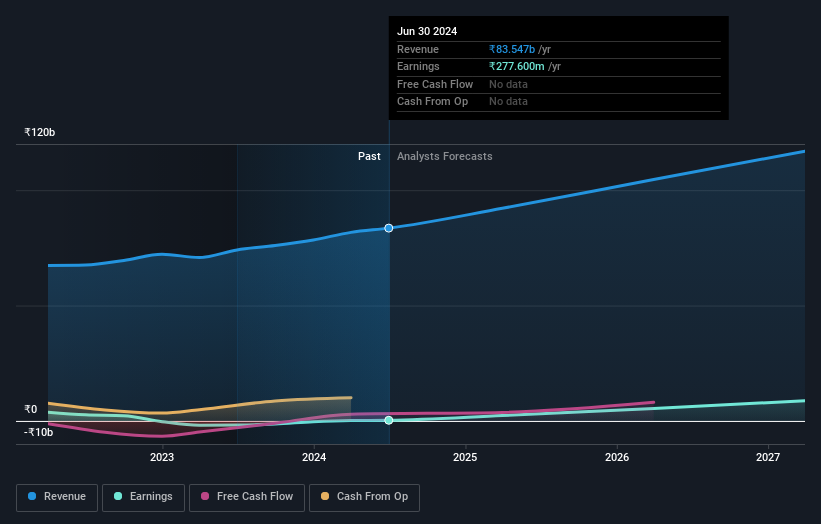Click the 'Analysts Forecasts' label
Image resolution: width=821 pixels, height=524 pixels.
point(445,157)
